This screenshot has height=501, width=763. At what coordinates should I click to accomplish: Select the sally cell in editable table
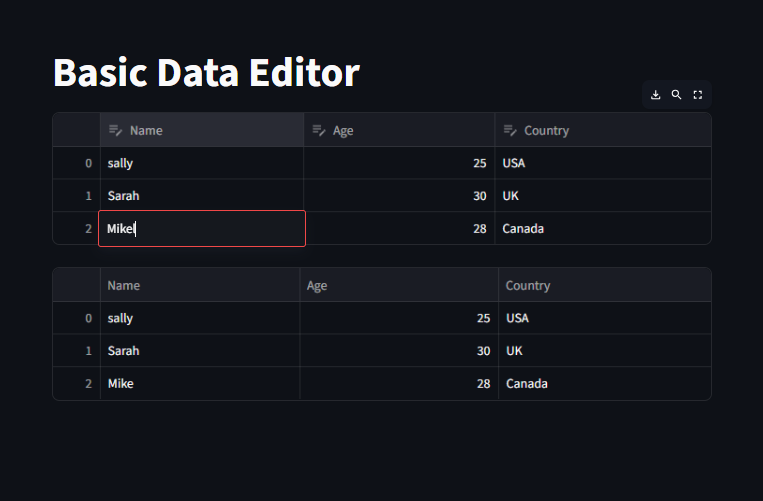(202, 163)
